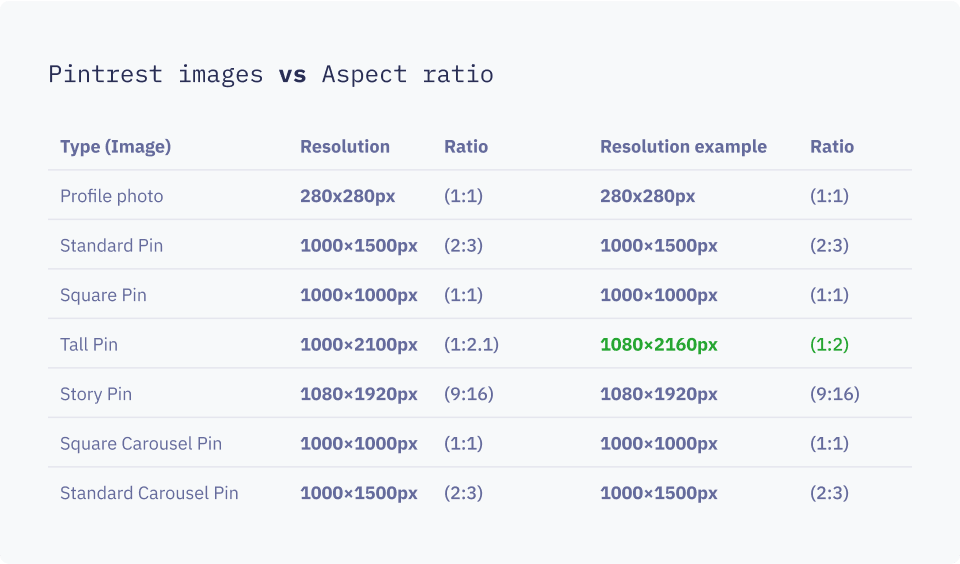The image size is (960, 564).
Task: Select the 'Type (Image)' column header
Action: (115, 147)
